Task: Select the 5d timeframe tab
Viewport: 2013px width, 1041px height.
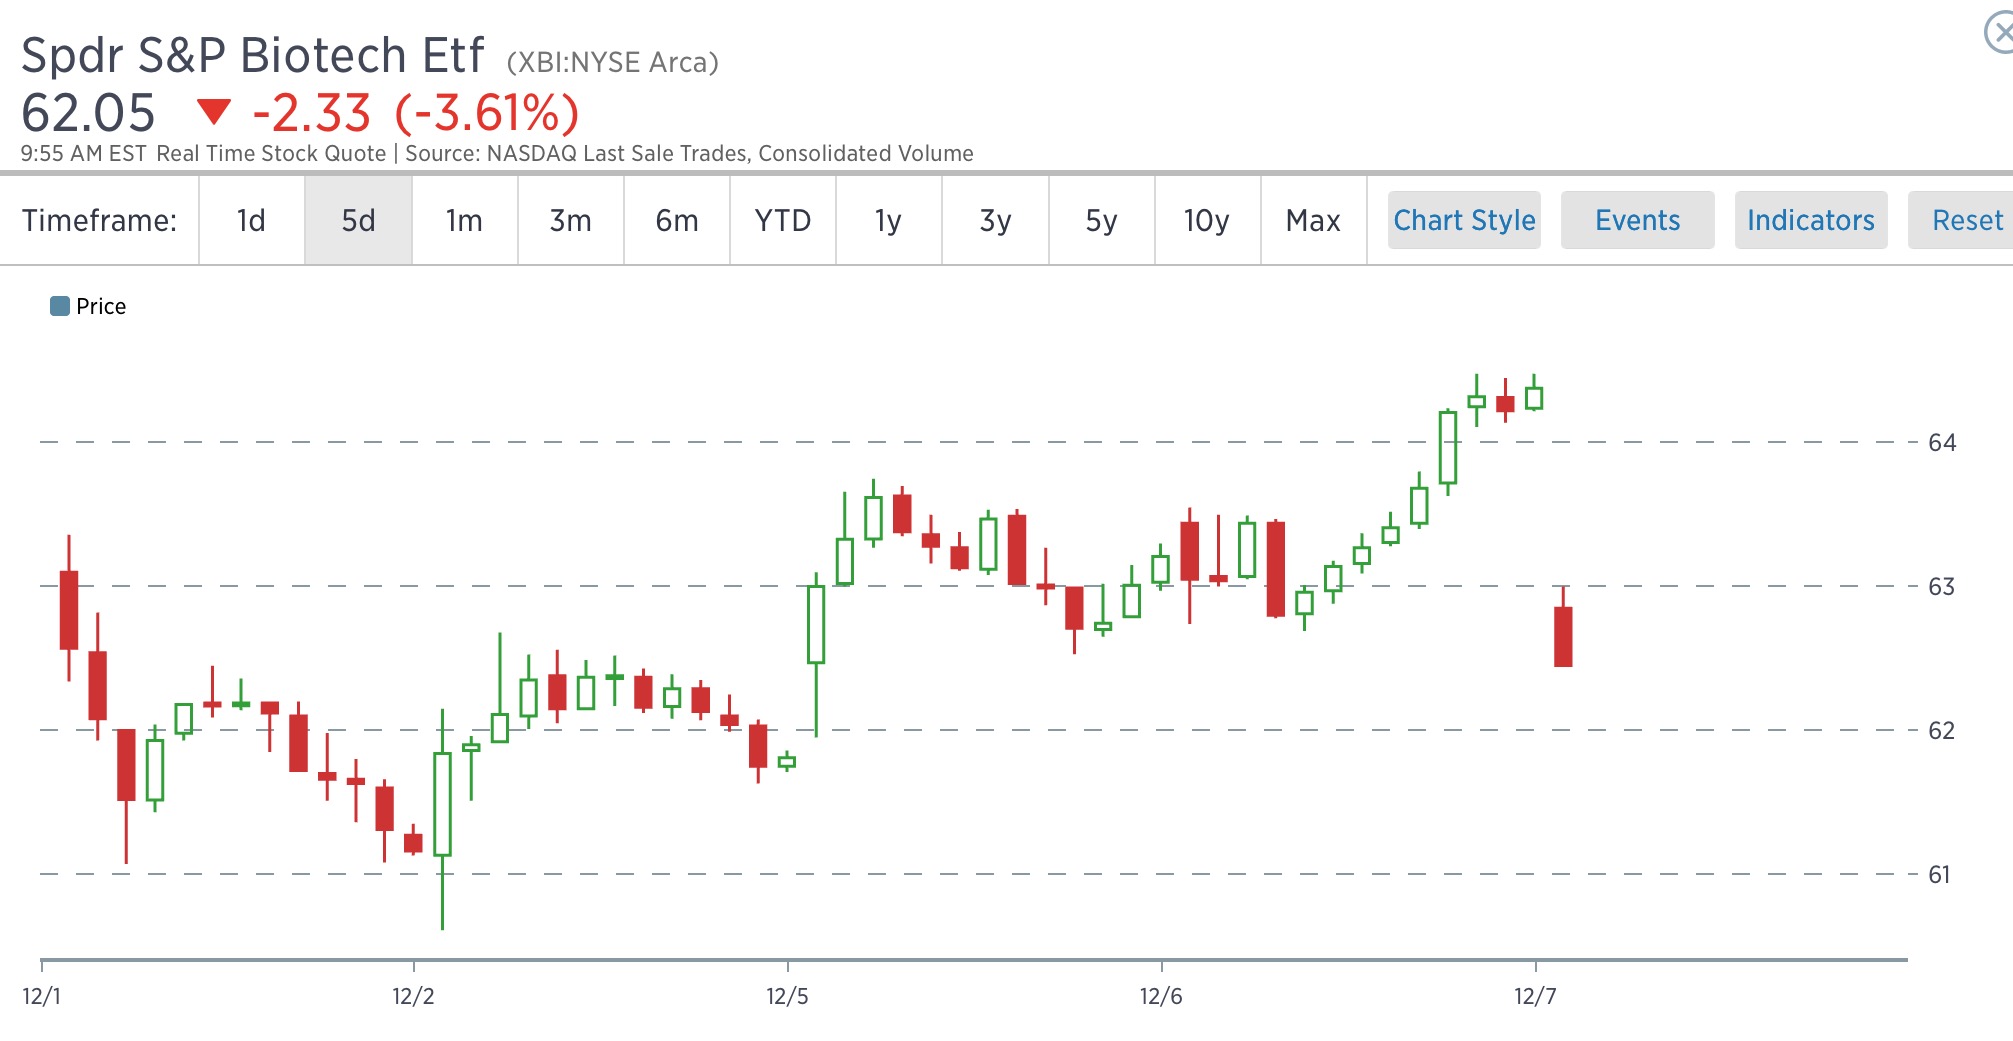Action: 358,220
